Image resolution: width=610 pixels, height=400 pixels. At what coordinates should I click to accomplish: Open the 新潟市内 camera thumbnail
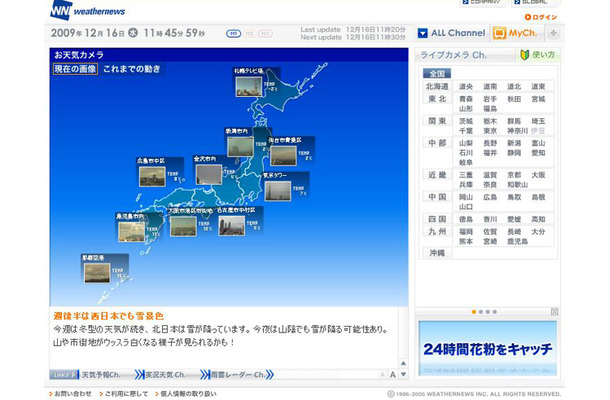point(240,146)
